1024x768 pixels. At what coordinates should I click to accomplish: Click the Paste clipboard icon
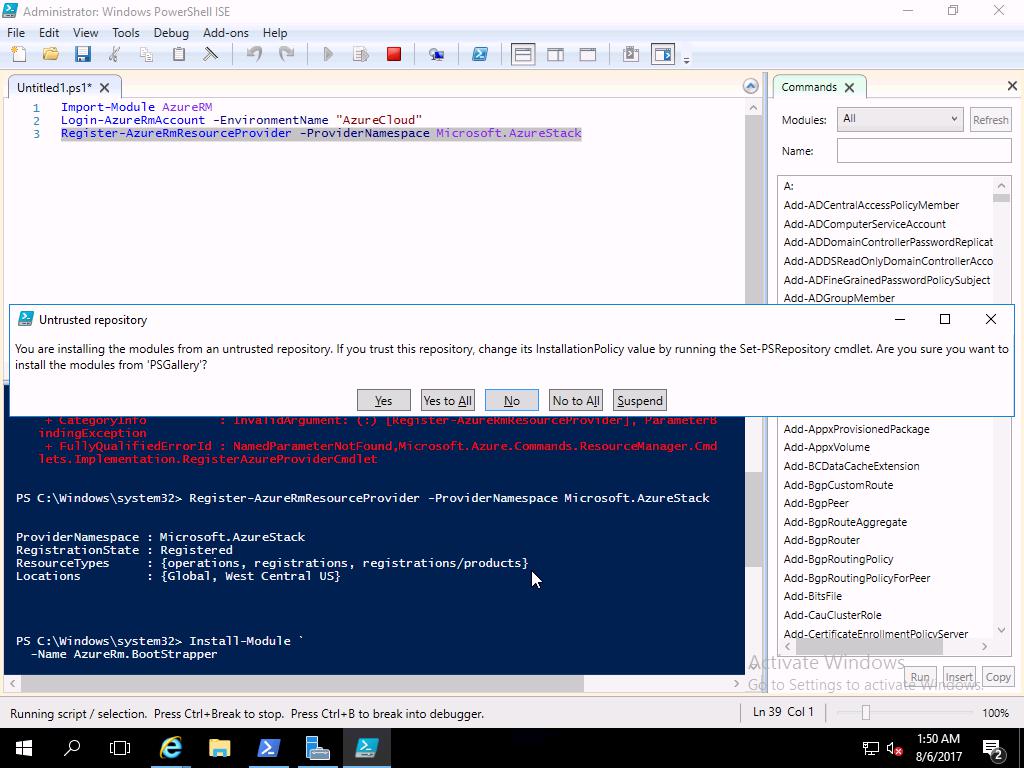pos(178,54)
